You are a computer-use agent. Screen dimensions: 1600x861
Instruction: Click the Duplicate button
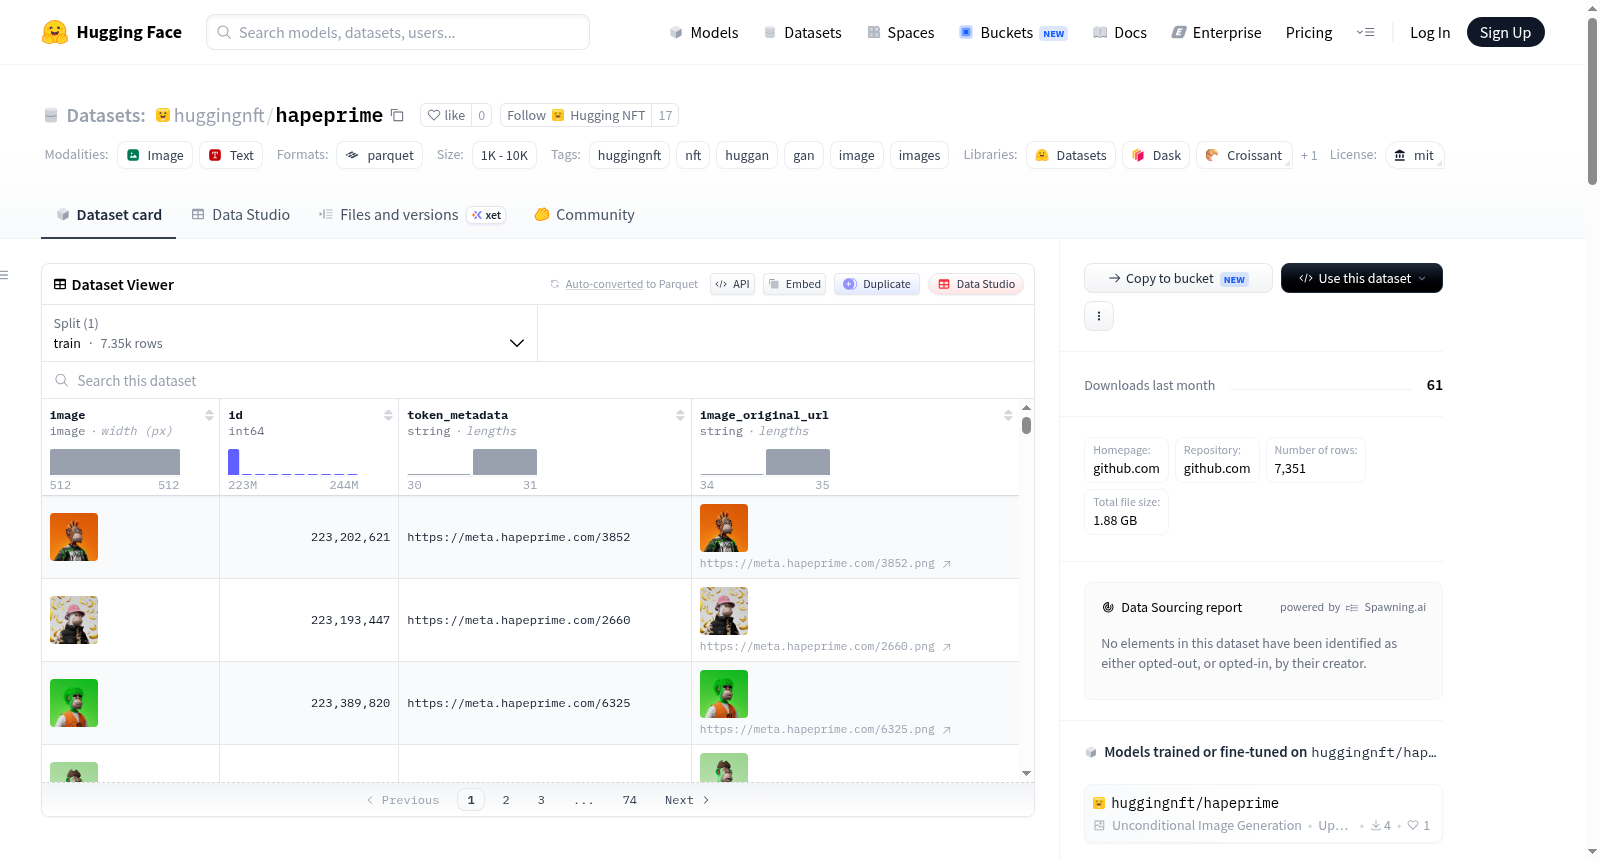877,284
